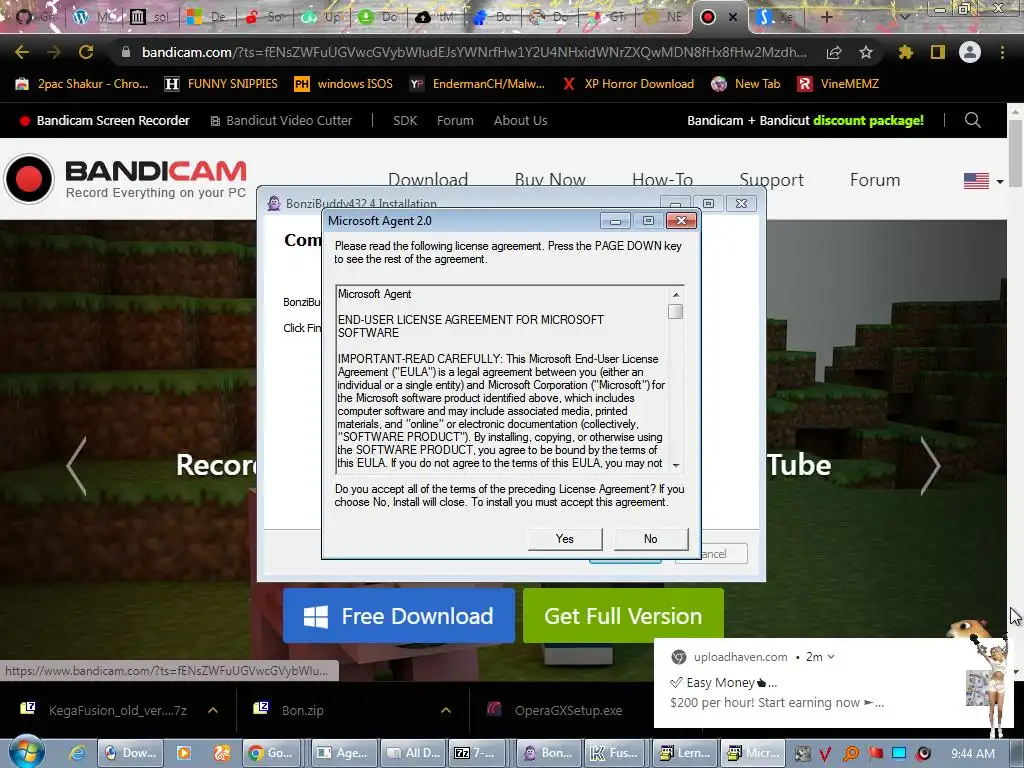Open the SDK top bar link

(405, 120)
